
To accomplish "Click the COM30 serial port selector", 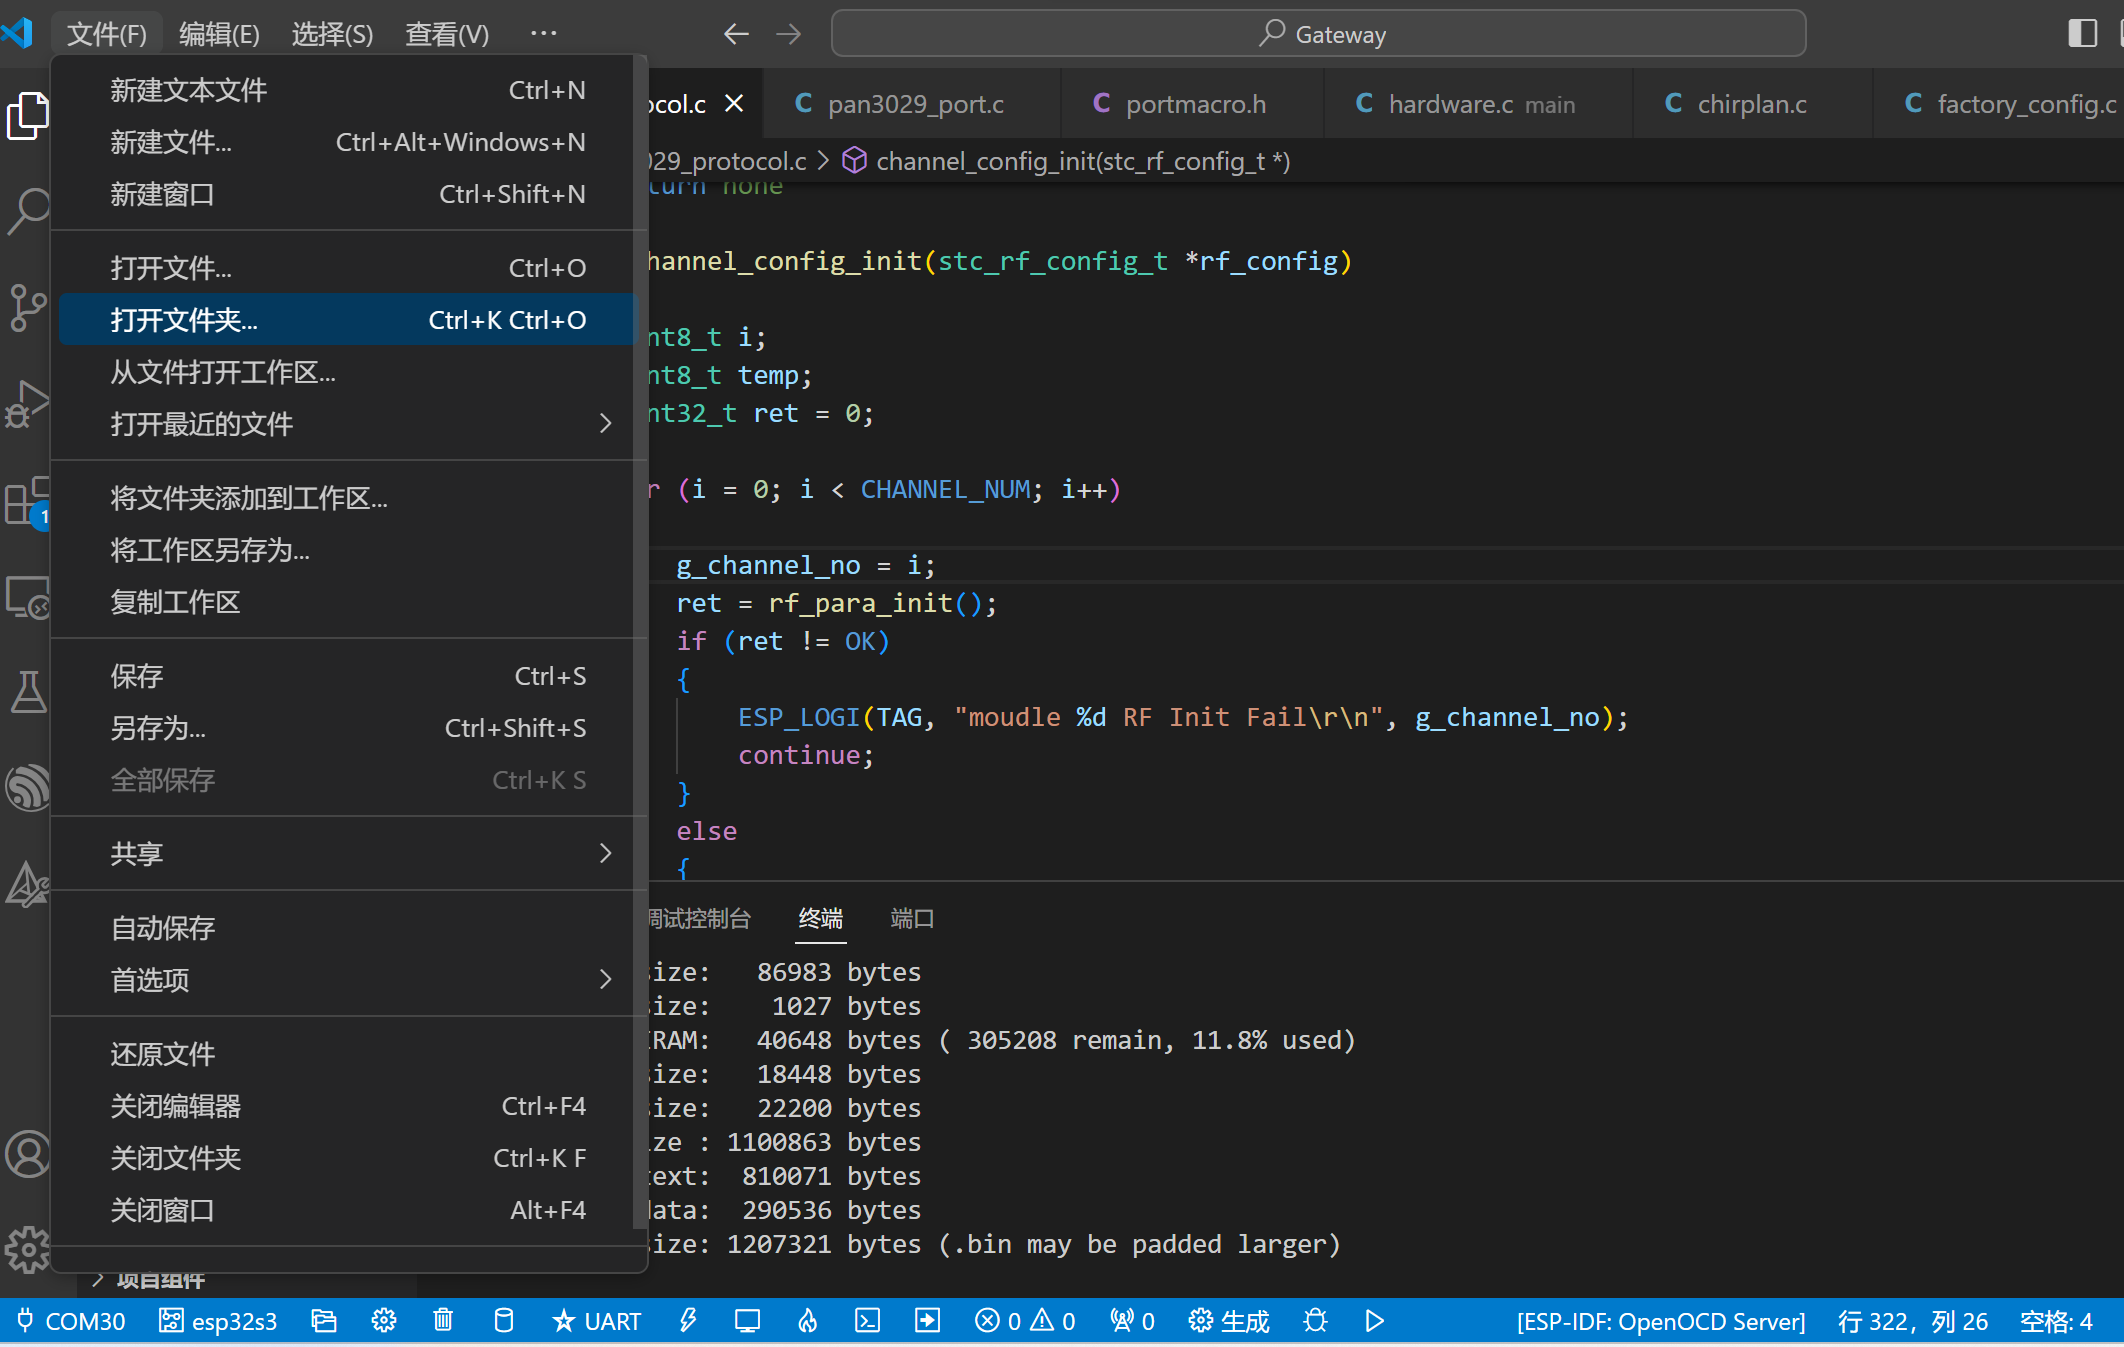I will 71,1321.
